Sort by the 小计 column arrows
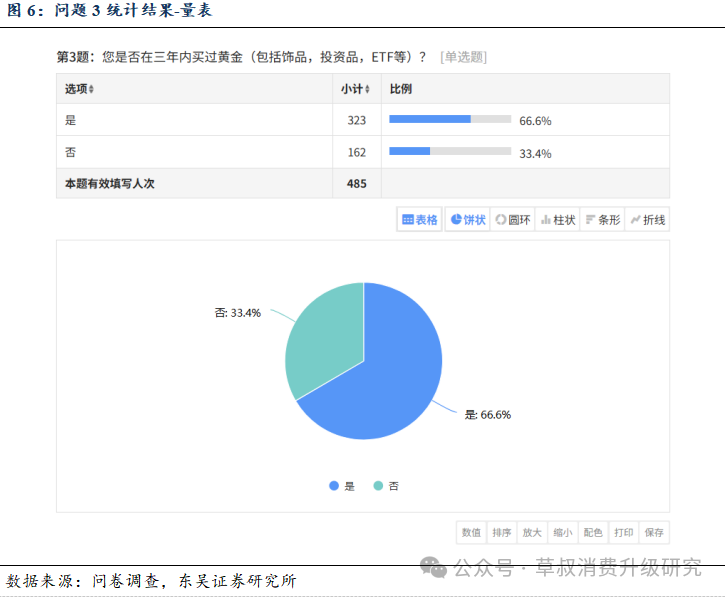The width and height of the screenshot is (725, 597). tap(367, 89)
